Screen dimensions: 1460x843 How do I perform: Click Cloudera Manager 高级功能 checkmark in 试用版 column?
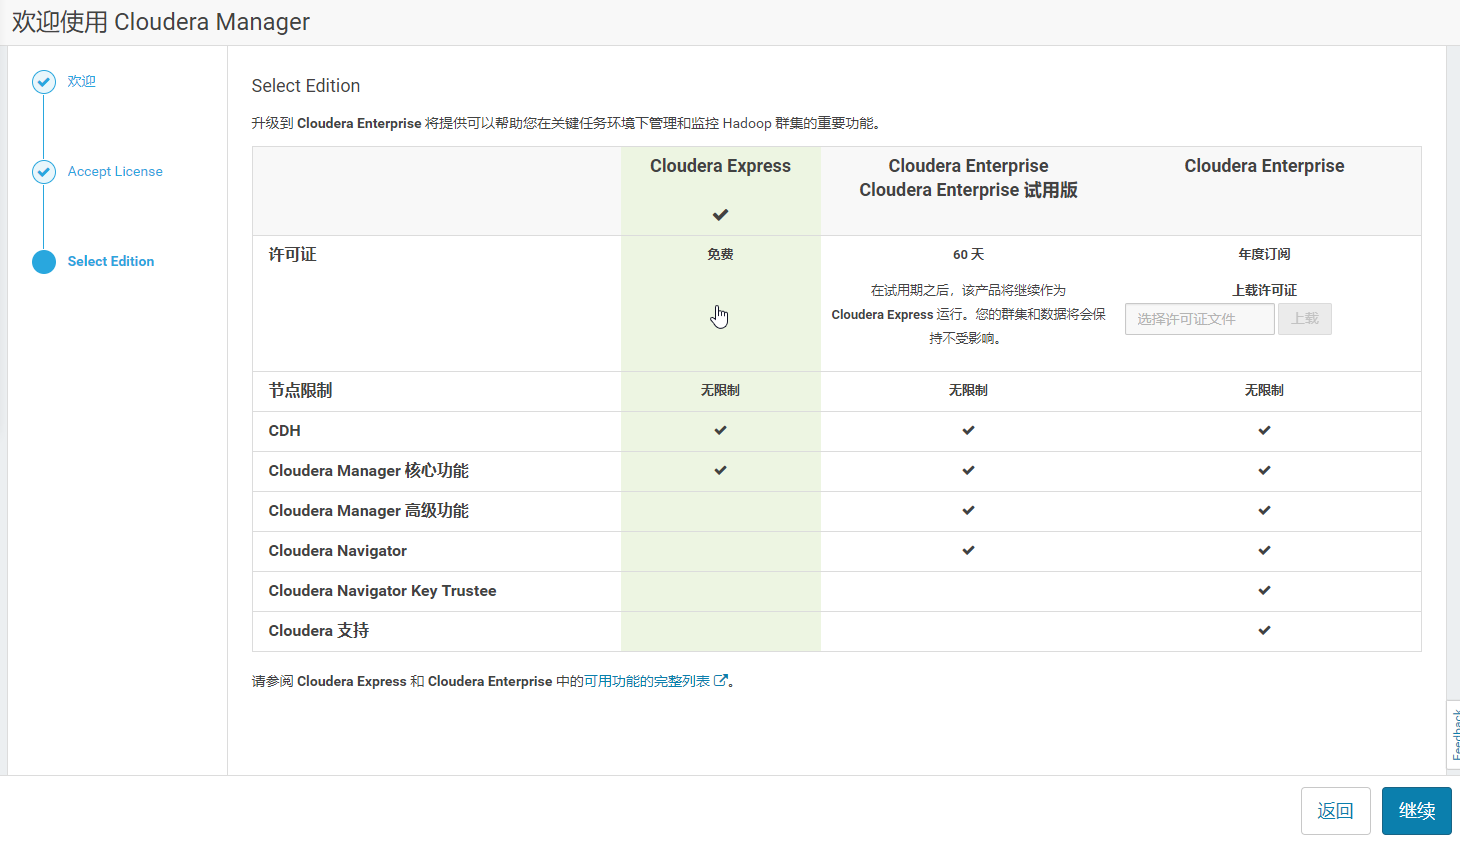coord(968,510)
